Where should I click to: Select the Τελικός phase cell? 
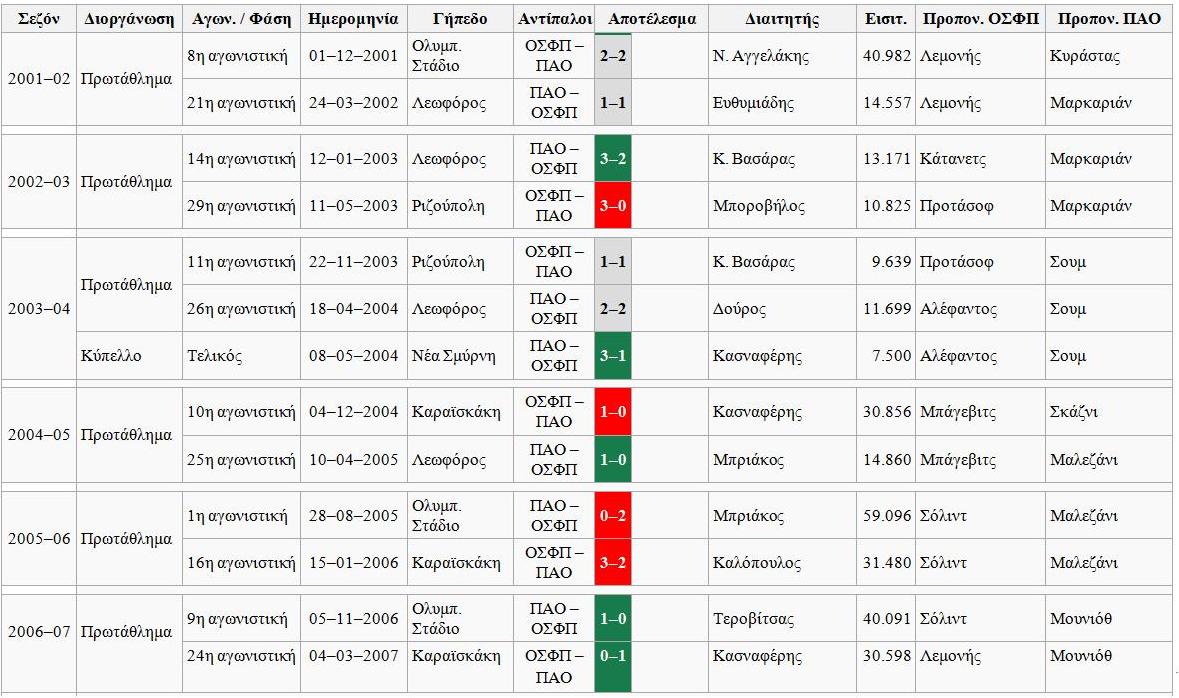[214, 356]
